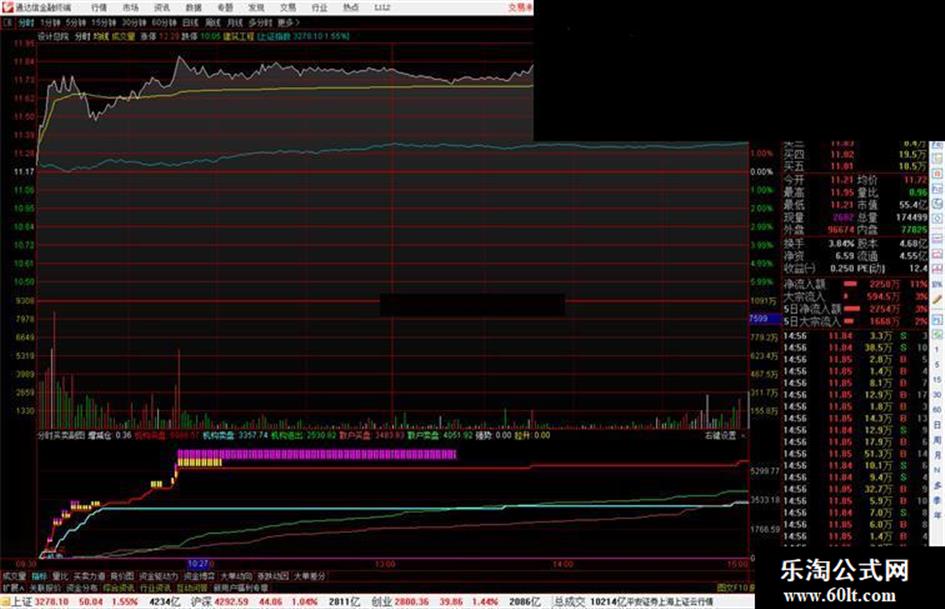
Task: Select the 成交量 indicator tab
Action: click(13, 576)
